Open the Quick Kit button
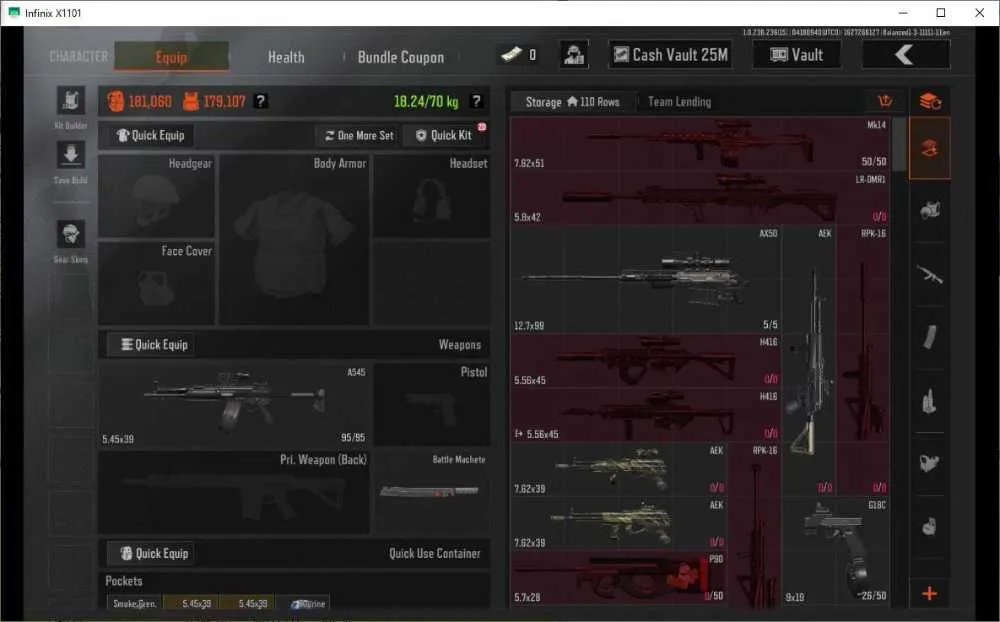 click(445, 135)
